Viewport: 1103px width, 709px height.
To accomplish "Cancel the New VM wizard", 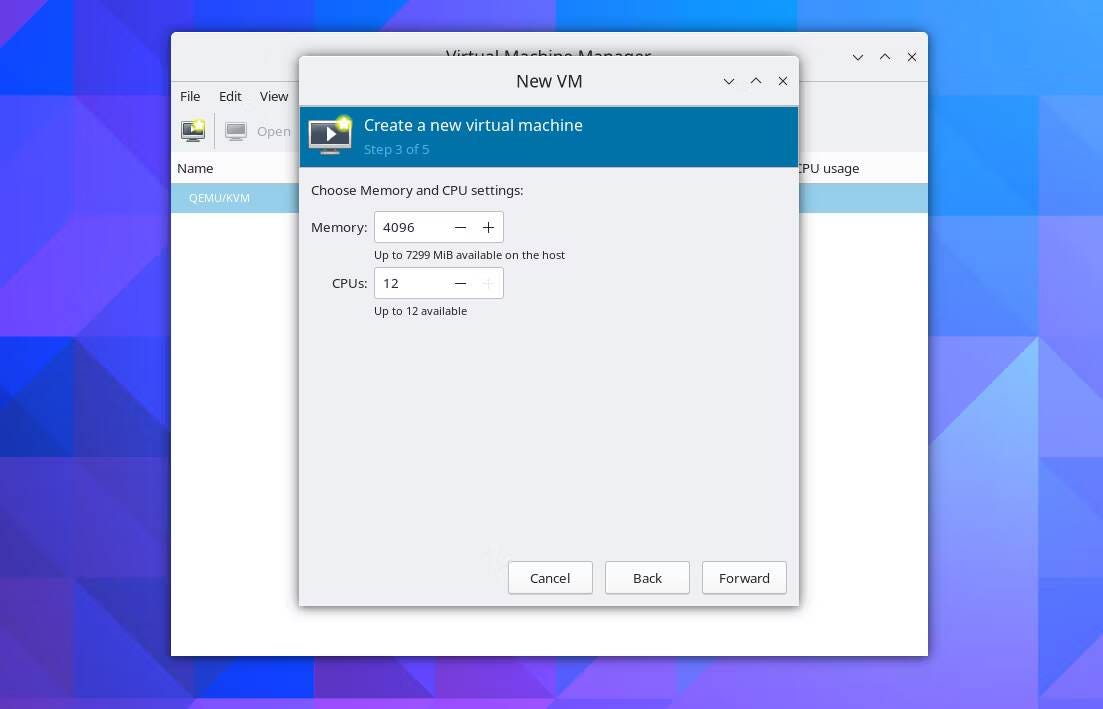I will 550,577.
